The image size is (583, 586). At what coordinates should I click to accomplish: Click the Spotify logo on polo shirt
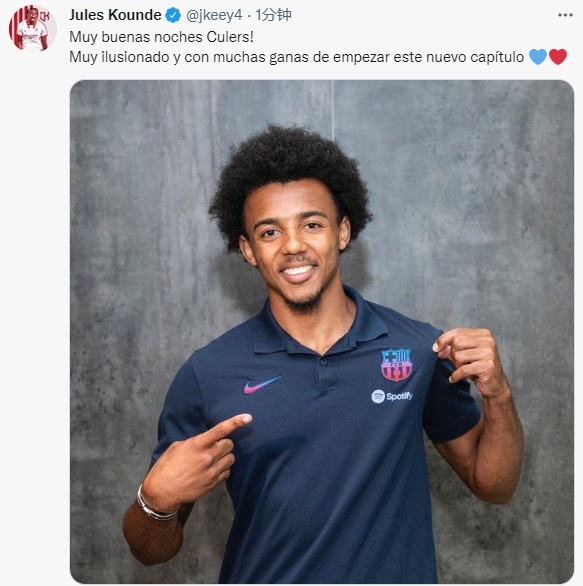pos(392,396)
